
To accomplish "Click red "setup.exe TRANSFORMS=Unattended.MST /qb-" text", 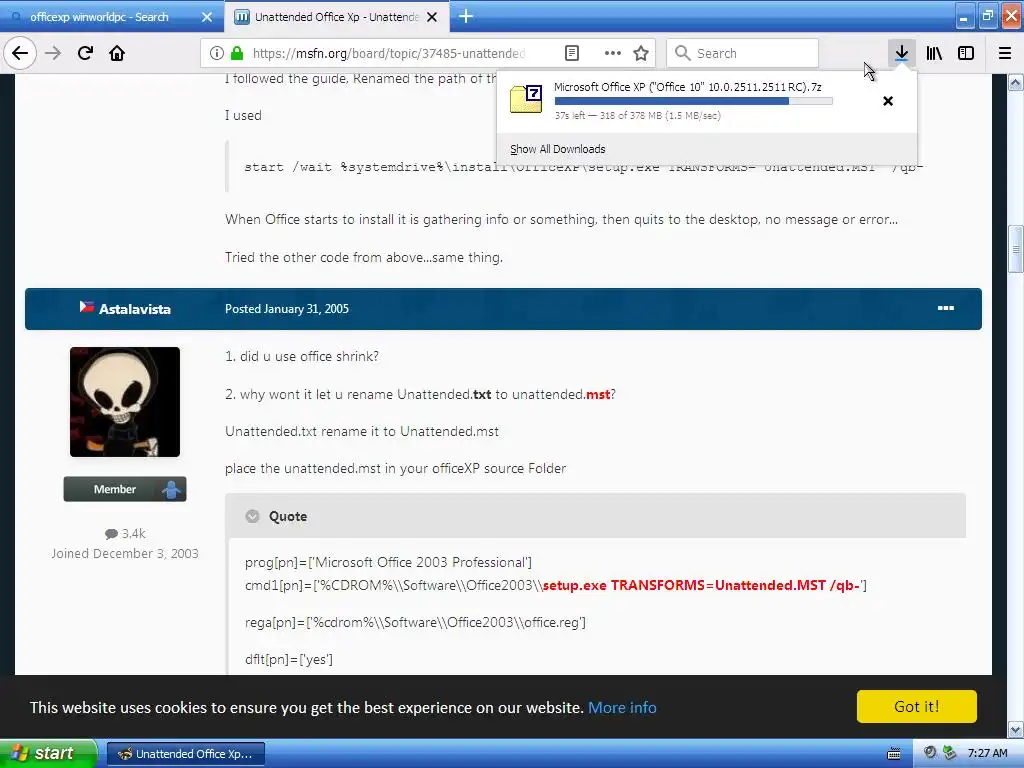I will (x=701, y=586).
